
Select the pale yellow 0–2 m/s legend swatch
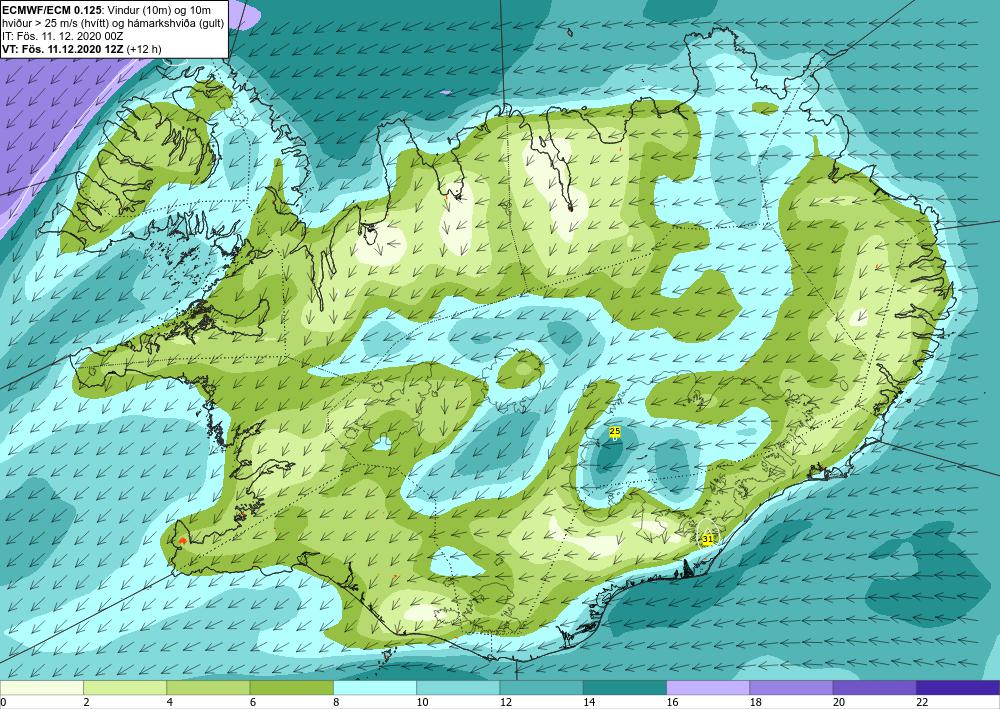coord(41,687)
